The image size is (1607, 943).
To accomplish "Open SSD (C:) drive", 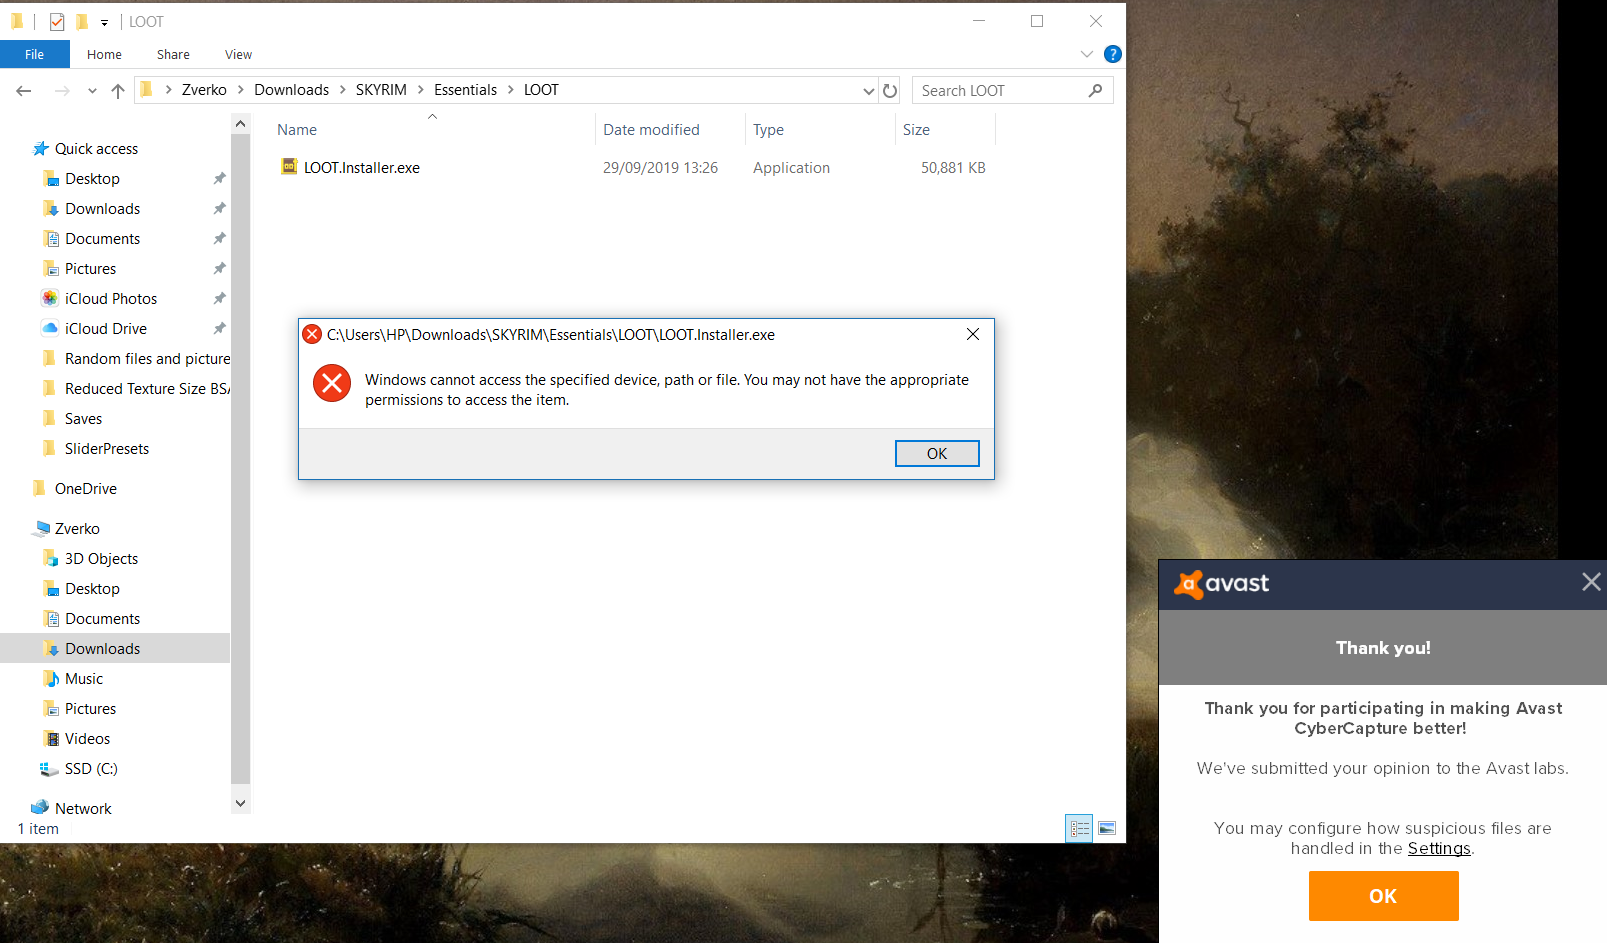I will 91,769.
